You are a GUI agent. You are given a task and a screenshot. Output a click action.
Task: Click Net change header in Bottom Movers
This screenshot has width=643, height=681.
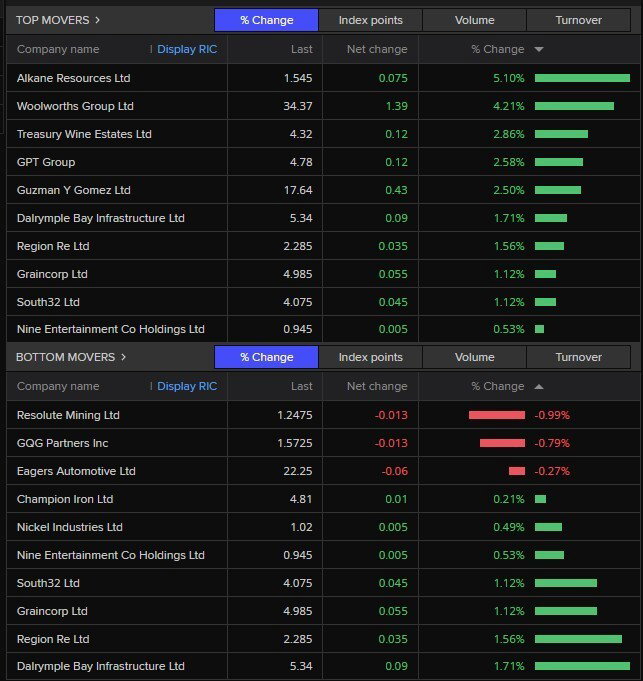point(377,387)
